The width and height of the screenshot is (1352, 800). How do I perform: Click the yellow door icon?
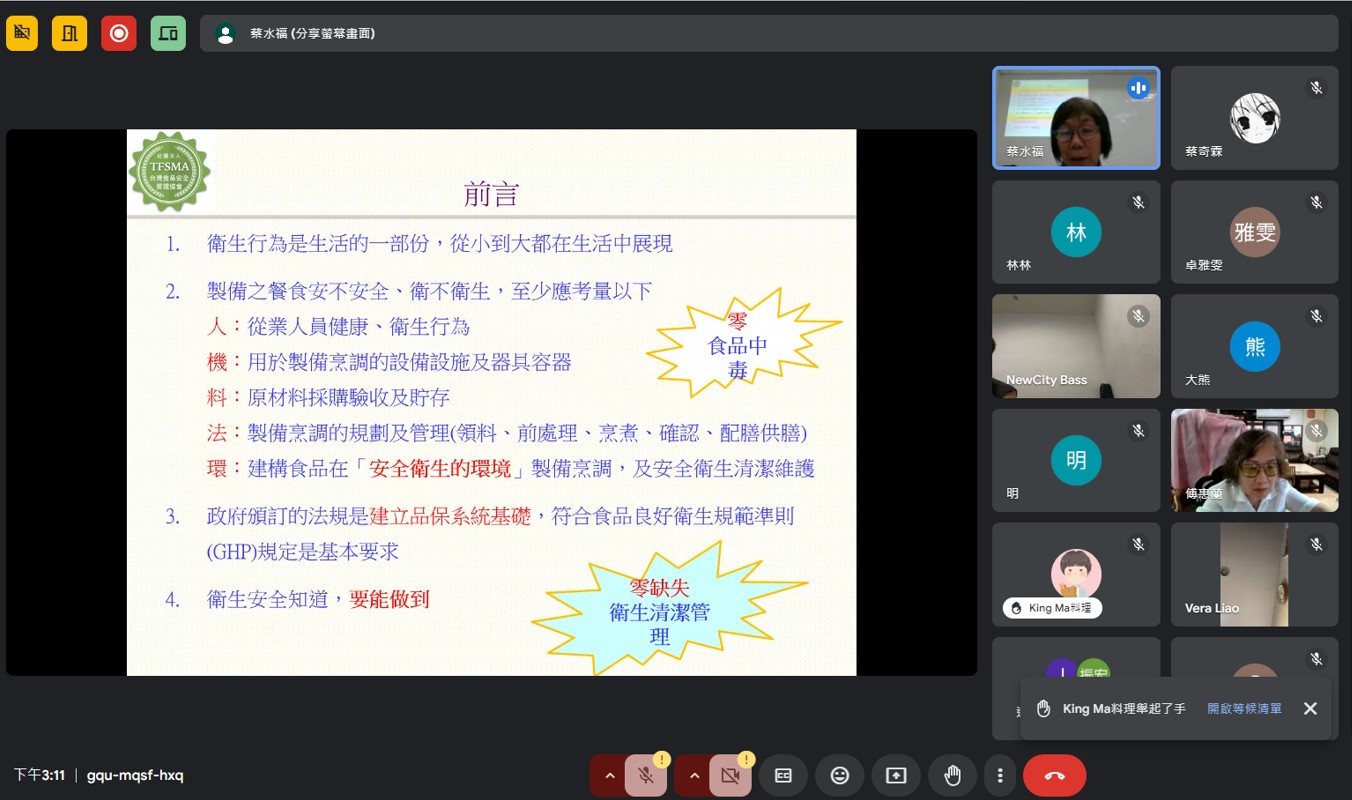[70, 34]
